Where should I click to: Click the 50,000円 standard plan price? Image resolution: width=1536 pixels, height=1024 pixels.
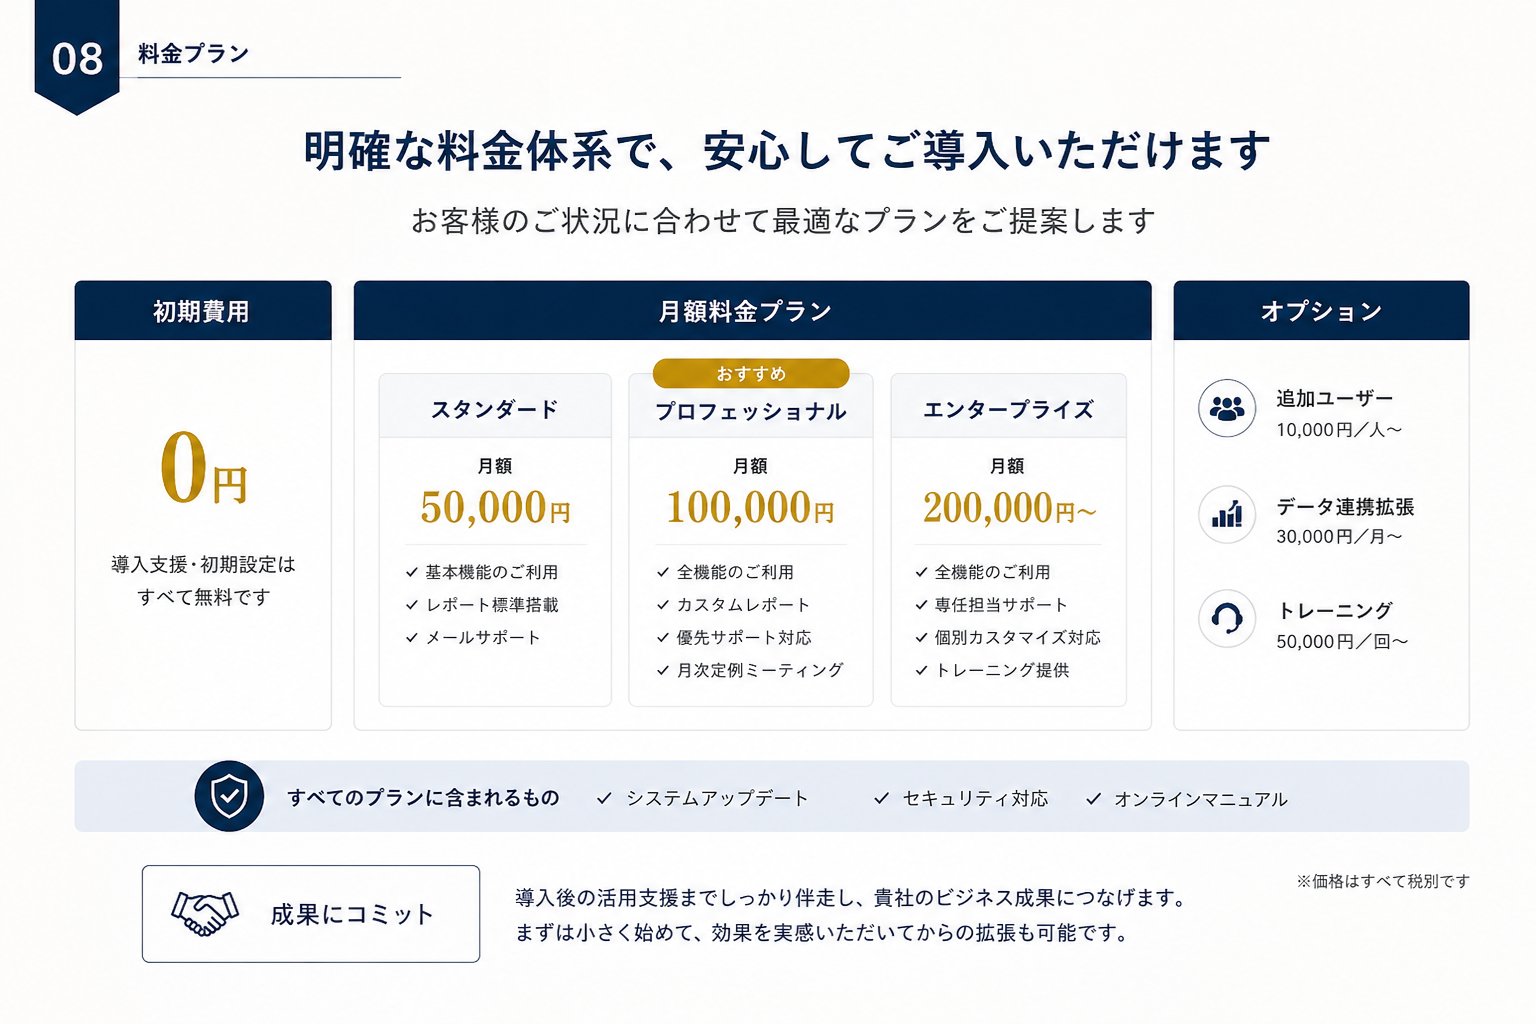(x=495, y=508)
